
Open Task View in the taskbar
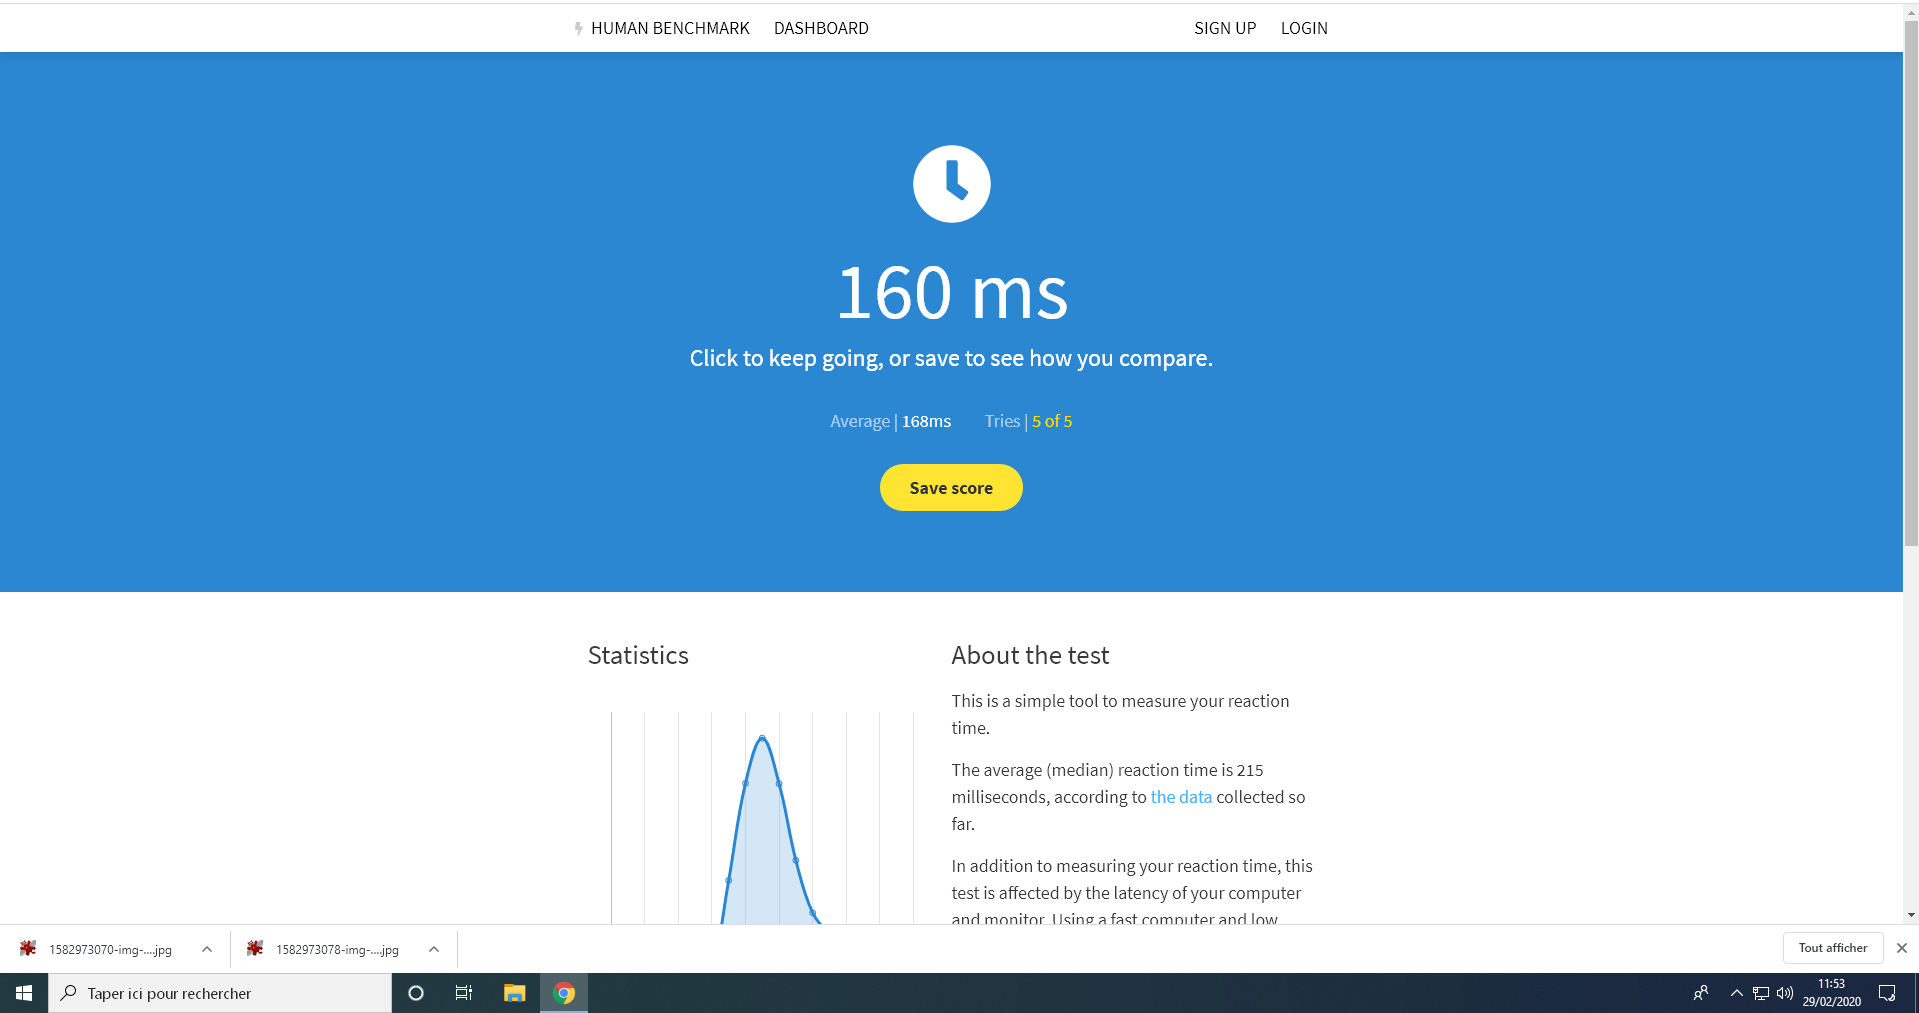[x=464, y=993]
